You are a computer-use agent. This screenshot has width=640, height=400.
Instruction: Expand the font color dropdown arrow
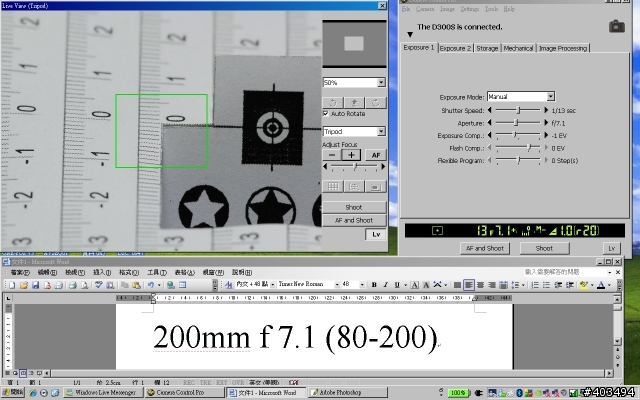(x=609, y=285)
